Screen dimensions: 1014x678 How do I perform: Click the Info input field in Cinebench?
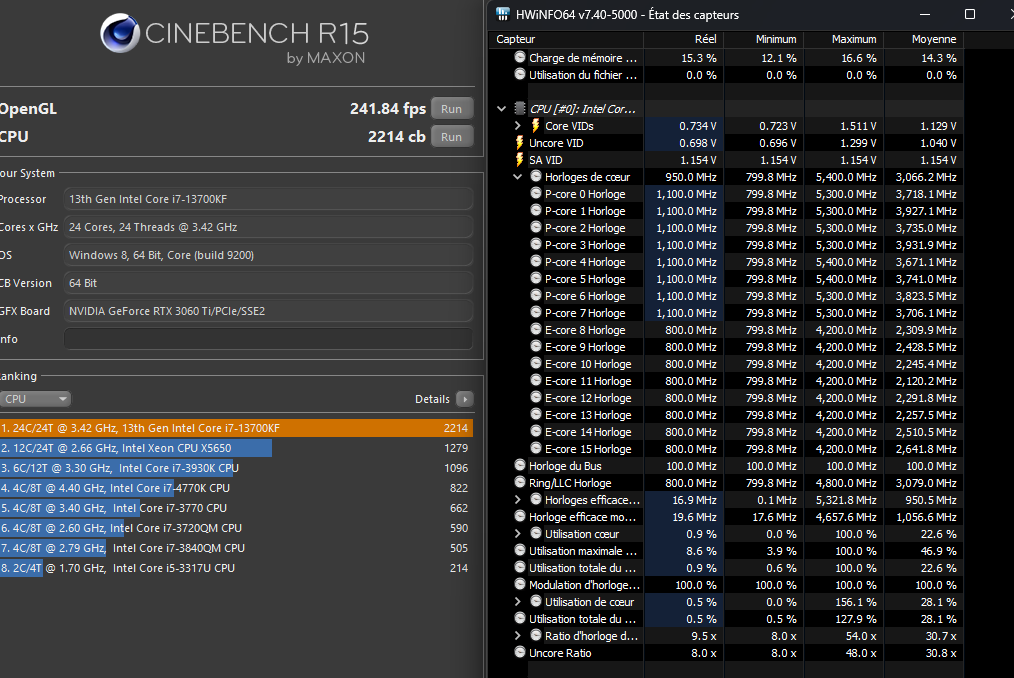pos(268,339)
